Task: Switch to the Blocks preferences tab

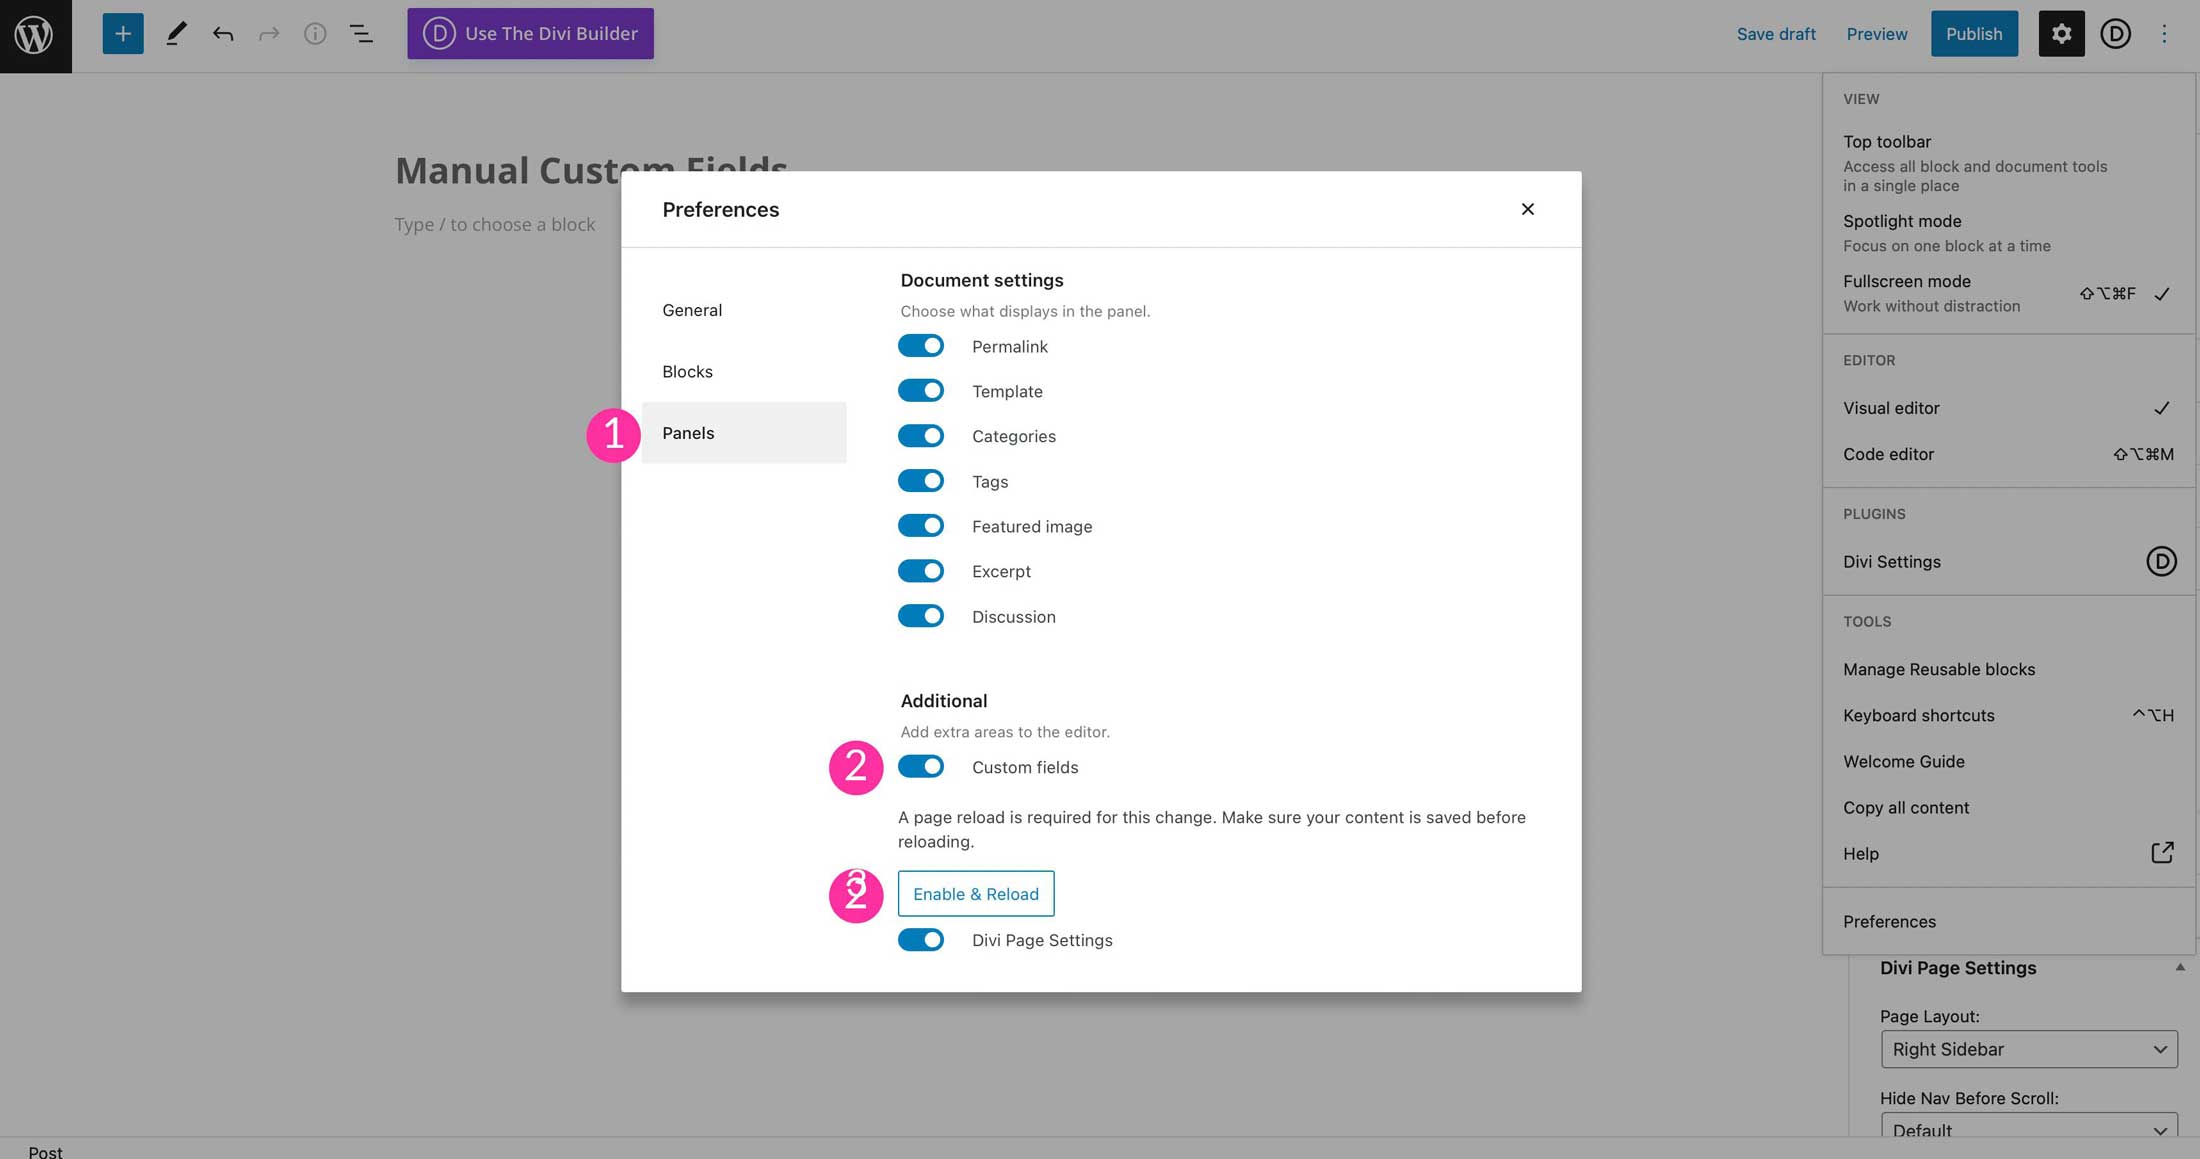Action: 687,371
